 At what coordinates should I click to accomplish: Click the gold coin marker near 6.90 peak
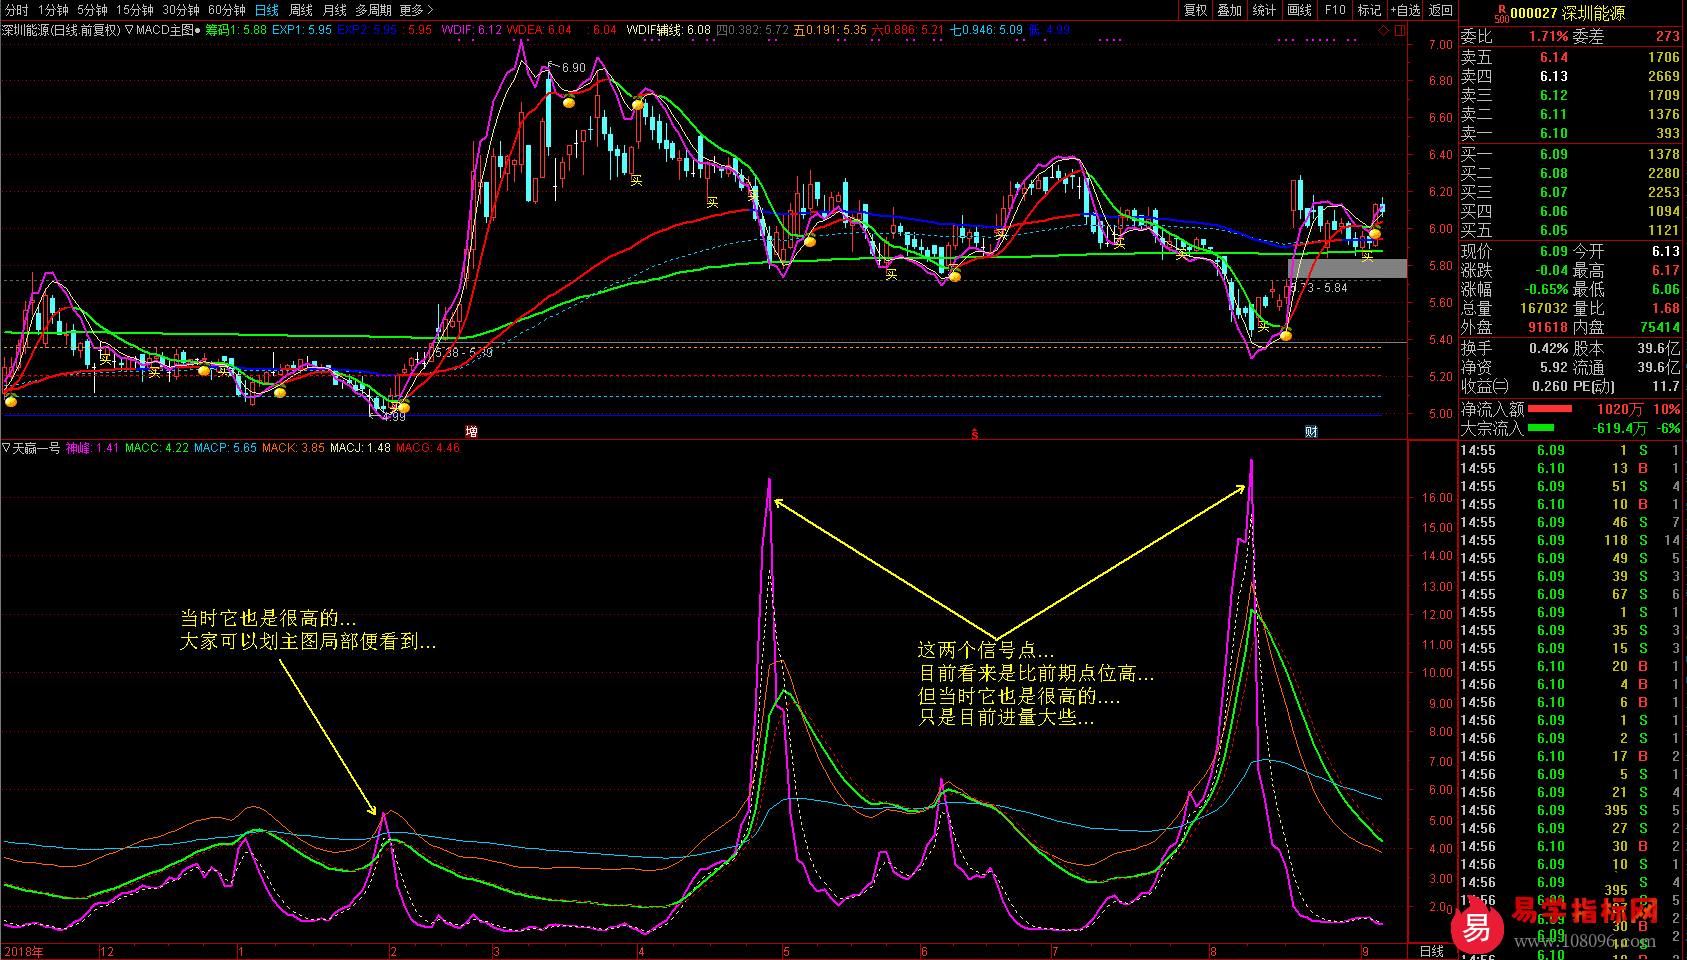569,102
